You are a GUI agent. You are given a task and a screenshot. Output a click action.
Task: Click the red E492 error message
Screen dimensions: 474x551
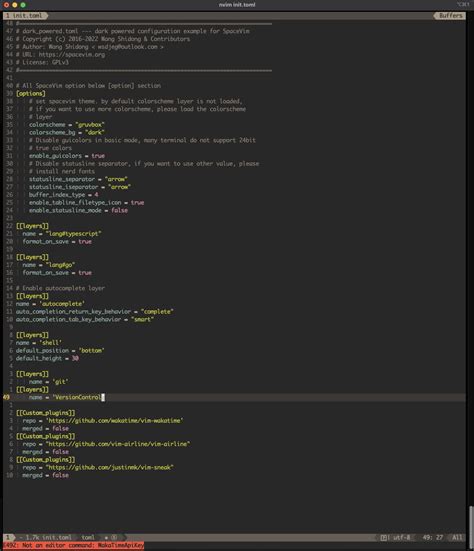pos(73,545)
